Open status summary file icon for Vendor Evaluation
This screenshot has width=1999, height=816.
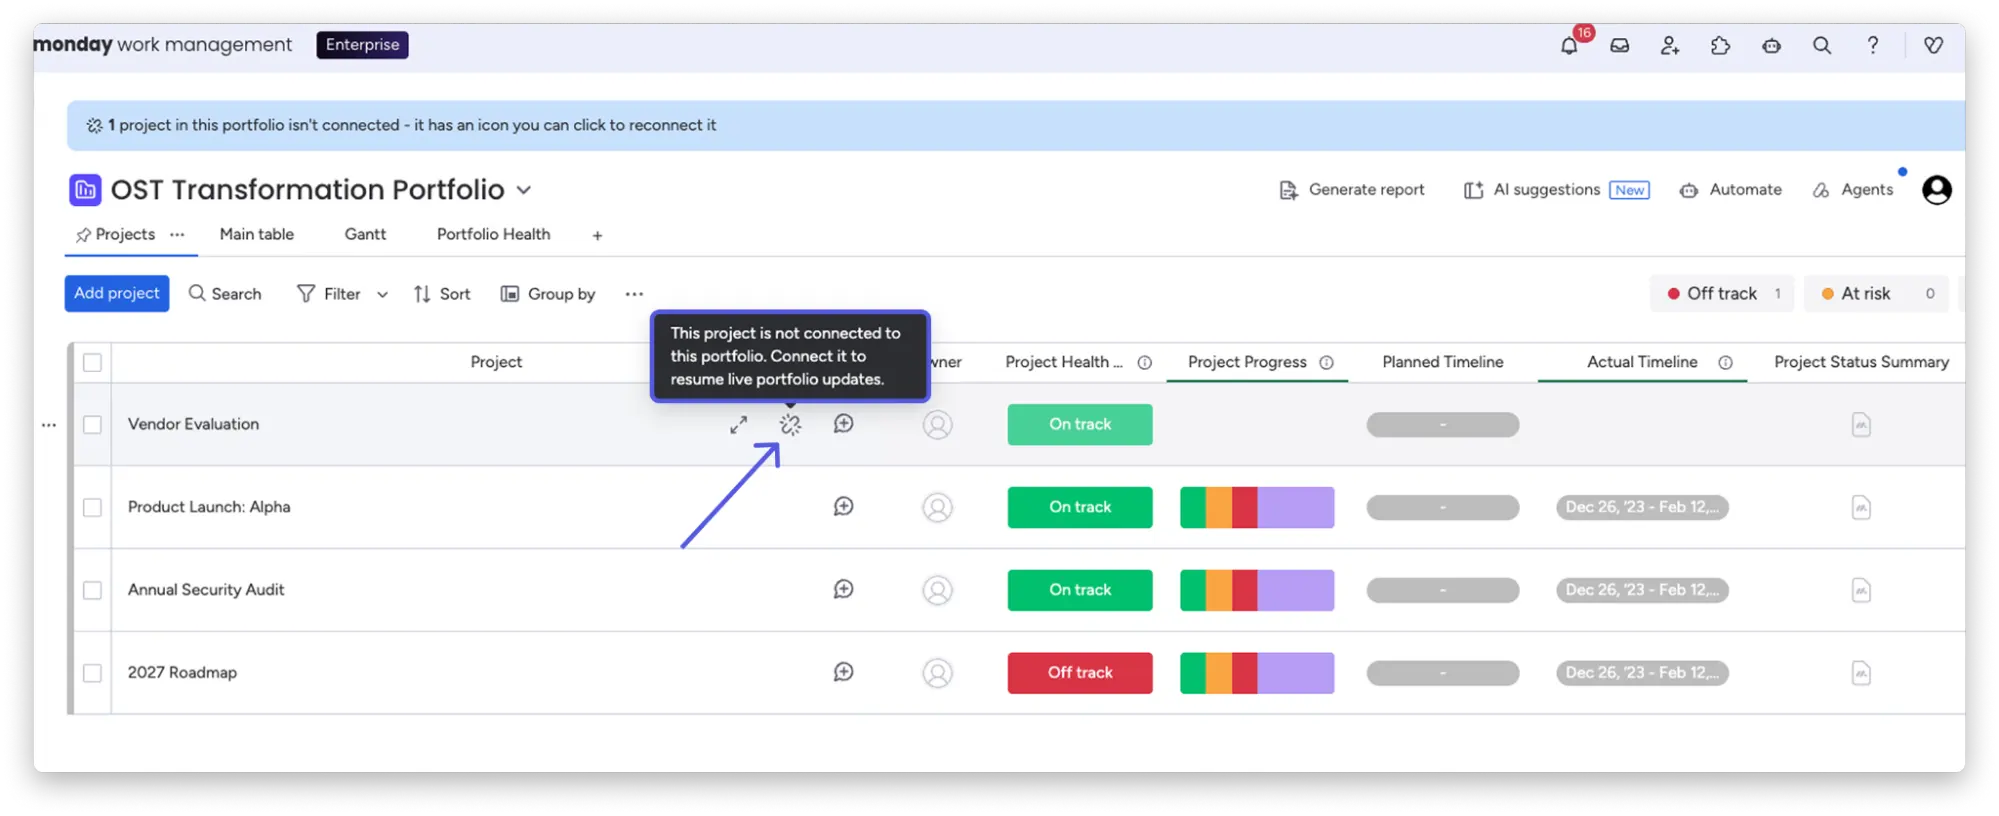tap(1861, 425)
